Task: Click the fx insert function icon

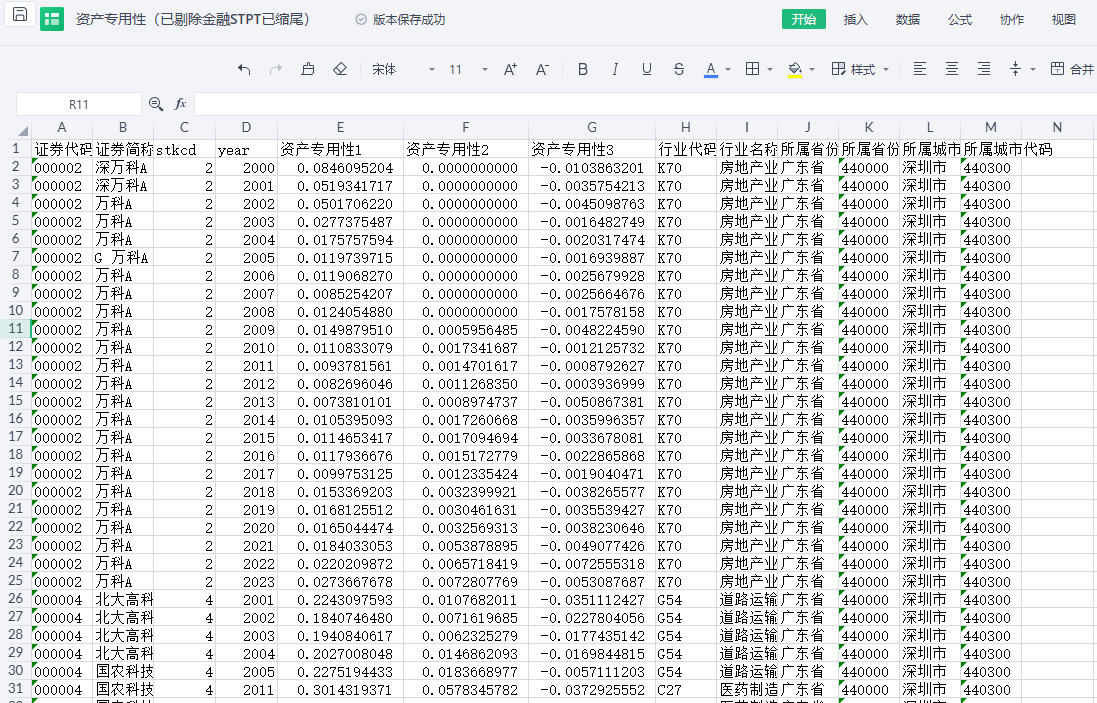Action: (181, 104)
